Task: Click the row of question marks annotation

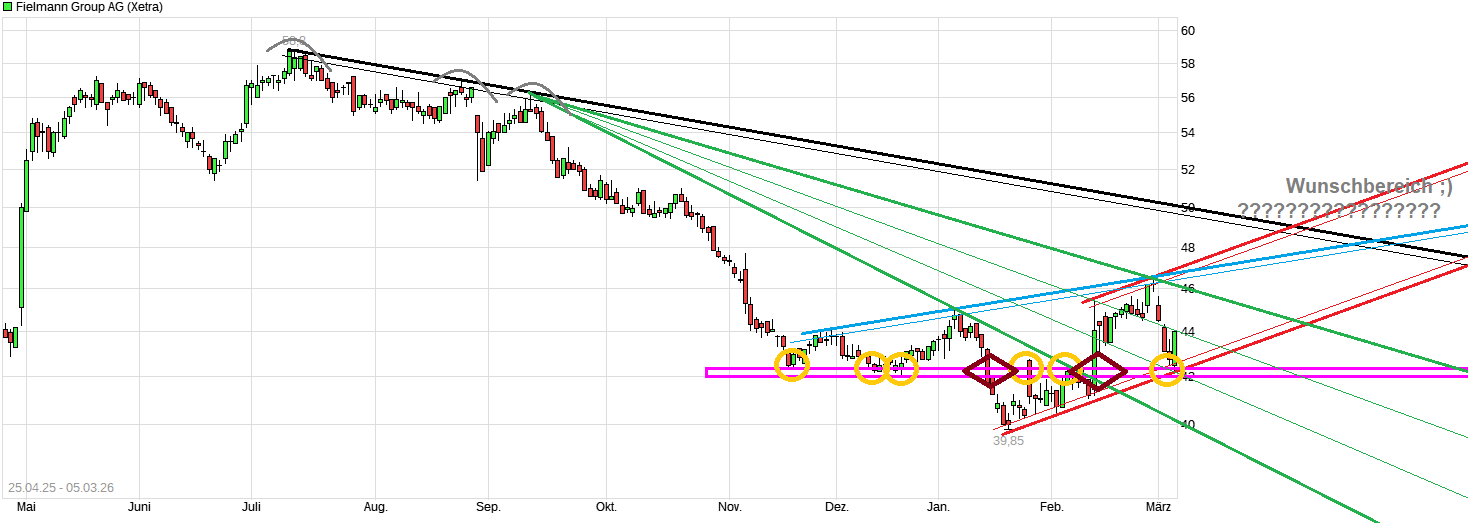Action: click(1338, 211)
